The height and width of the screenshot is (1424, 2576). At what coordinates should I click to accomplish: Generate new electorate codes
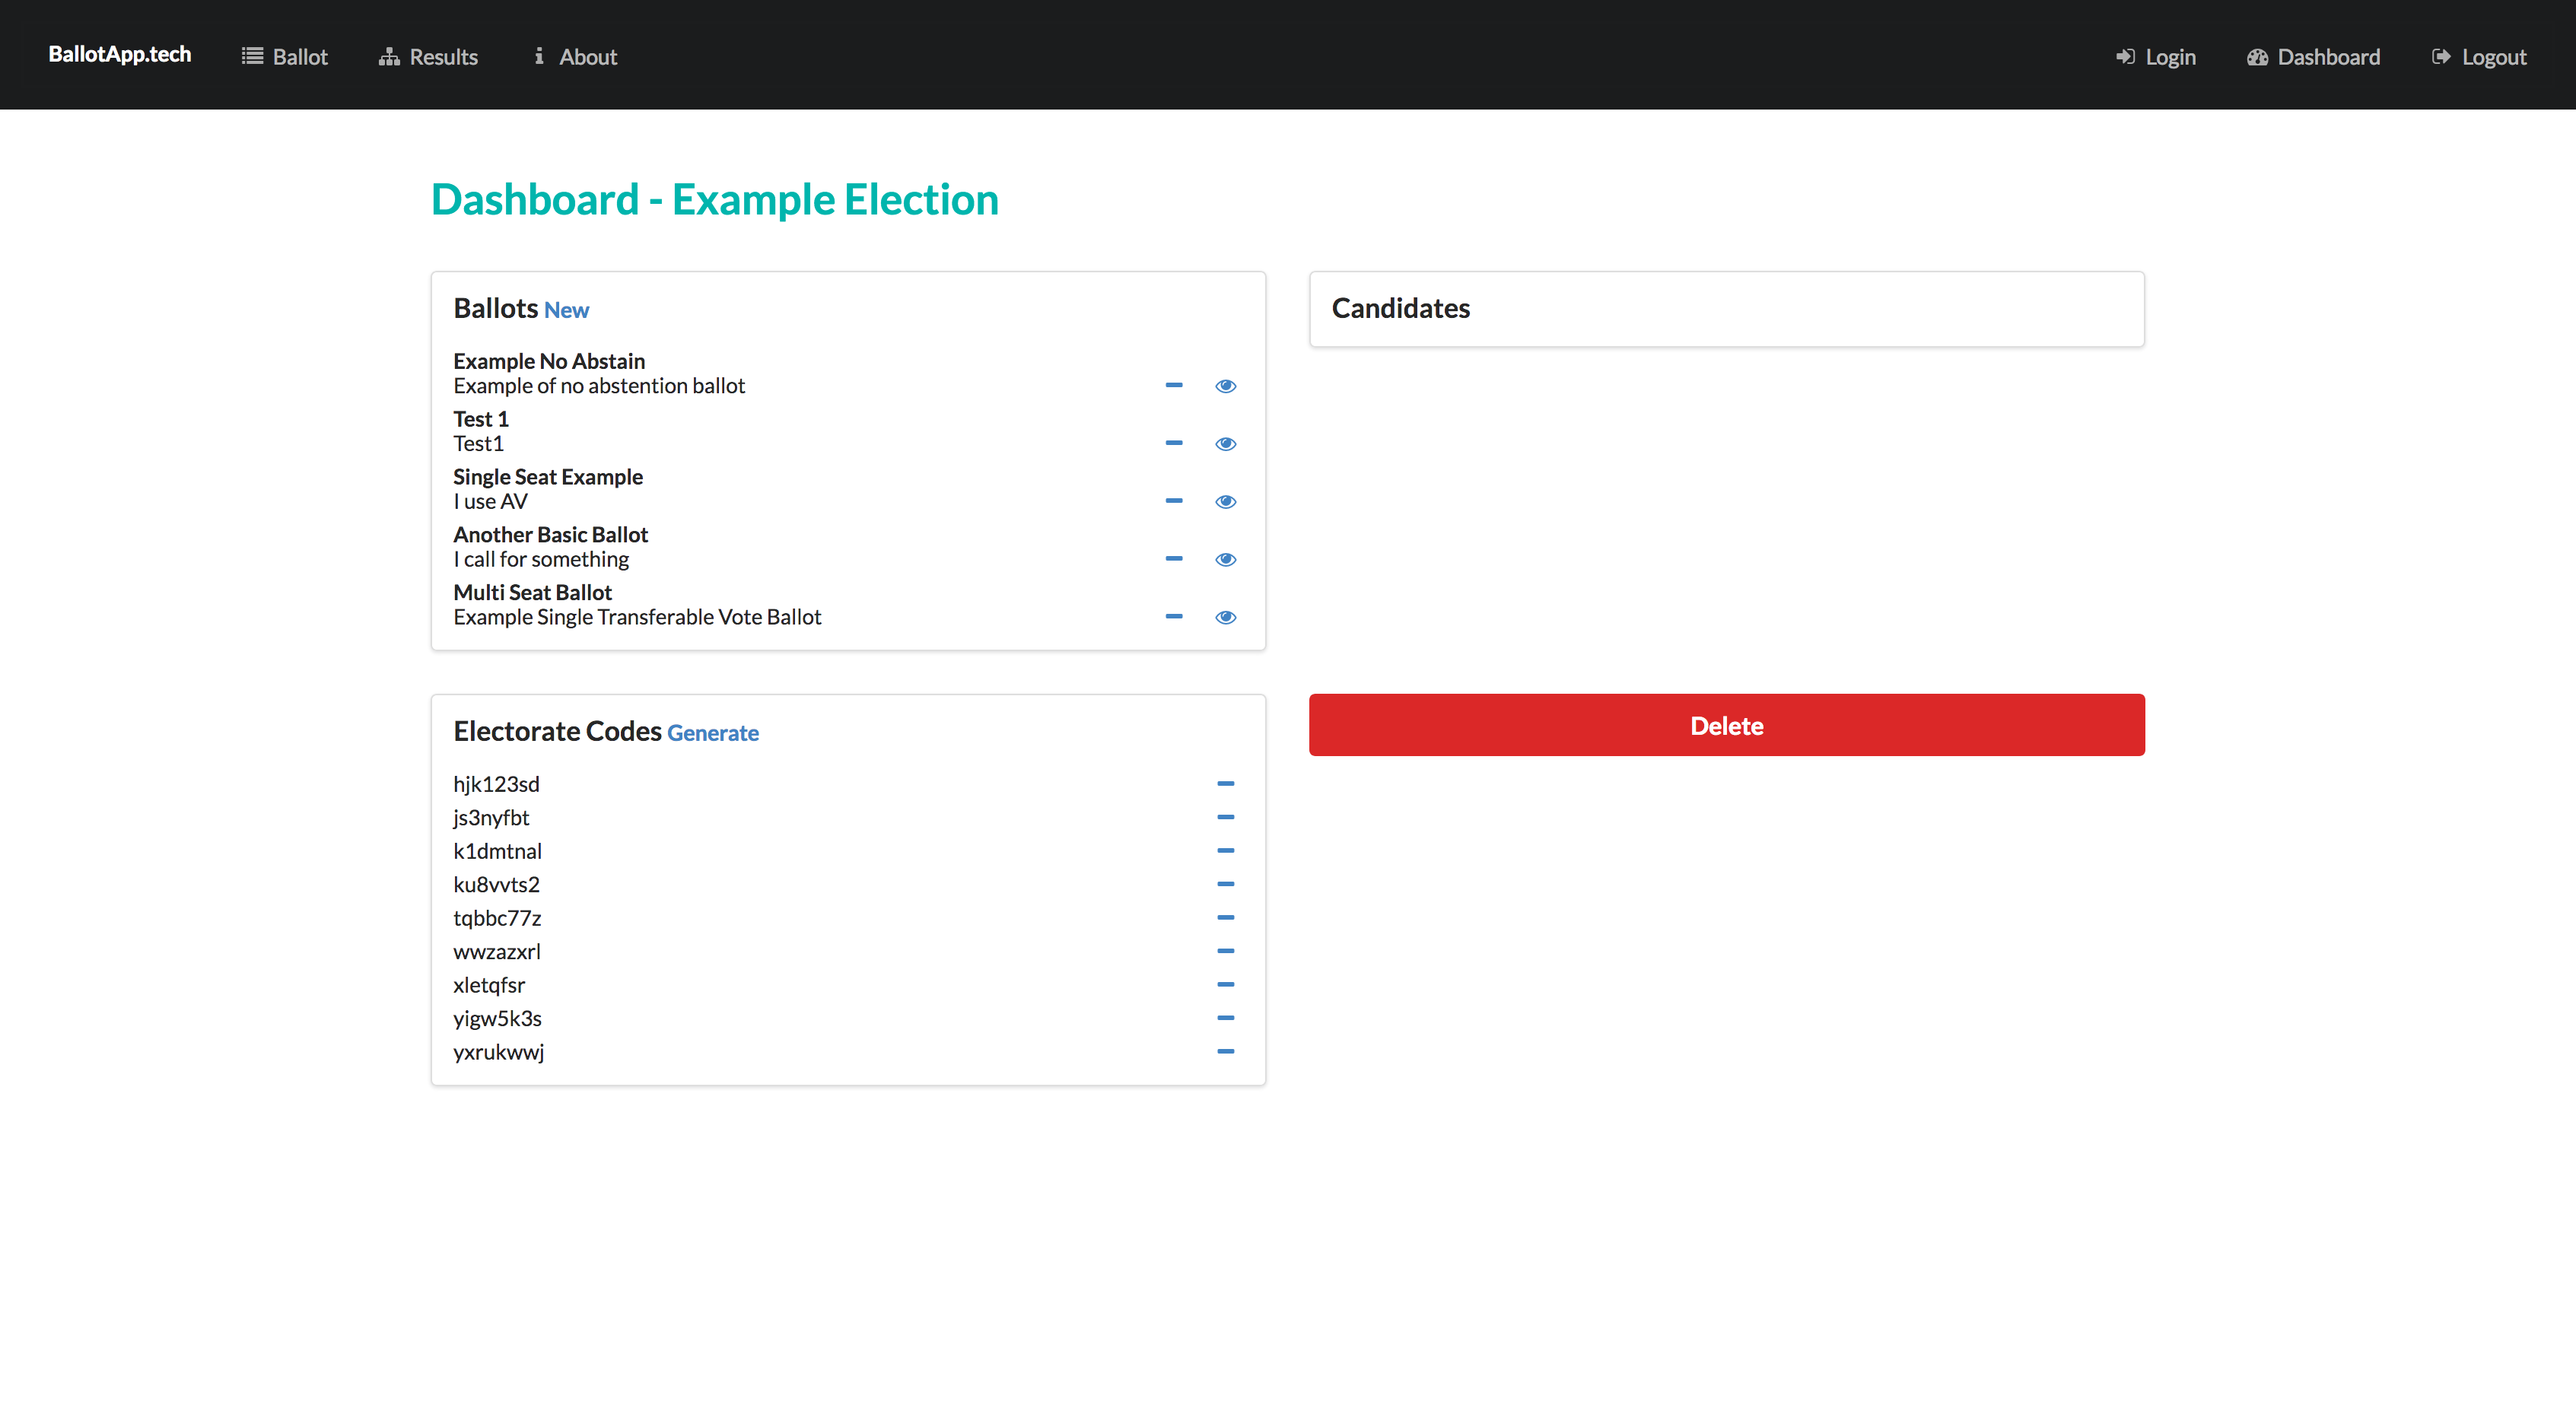(x=712, y=733)
